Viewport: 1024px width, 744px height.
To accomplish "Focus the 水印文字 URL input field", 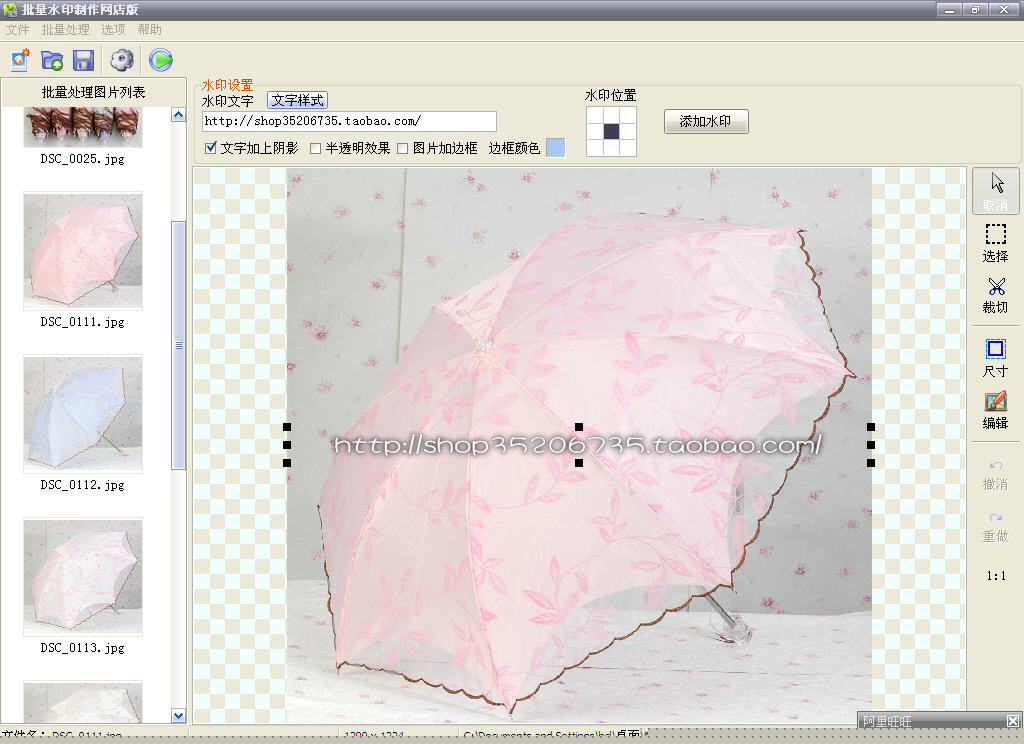I will (349, 121).
